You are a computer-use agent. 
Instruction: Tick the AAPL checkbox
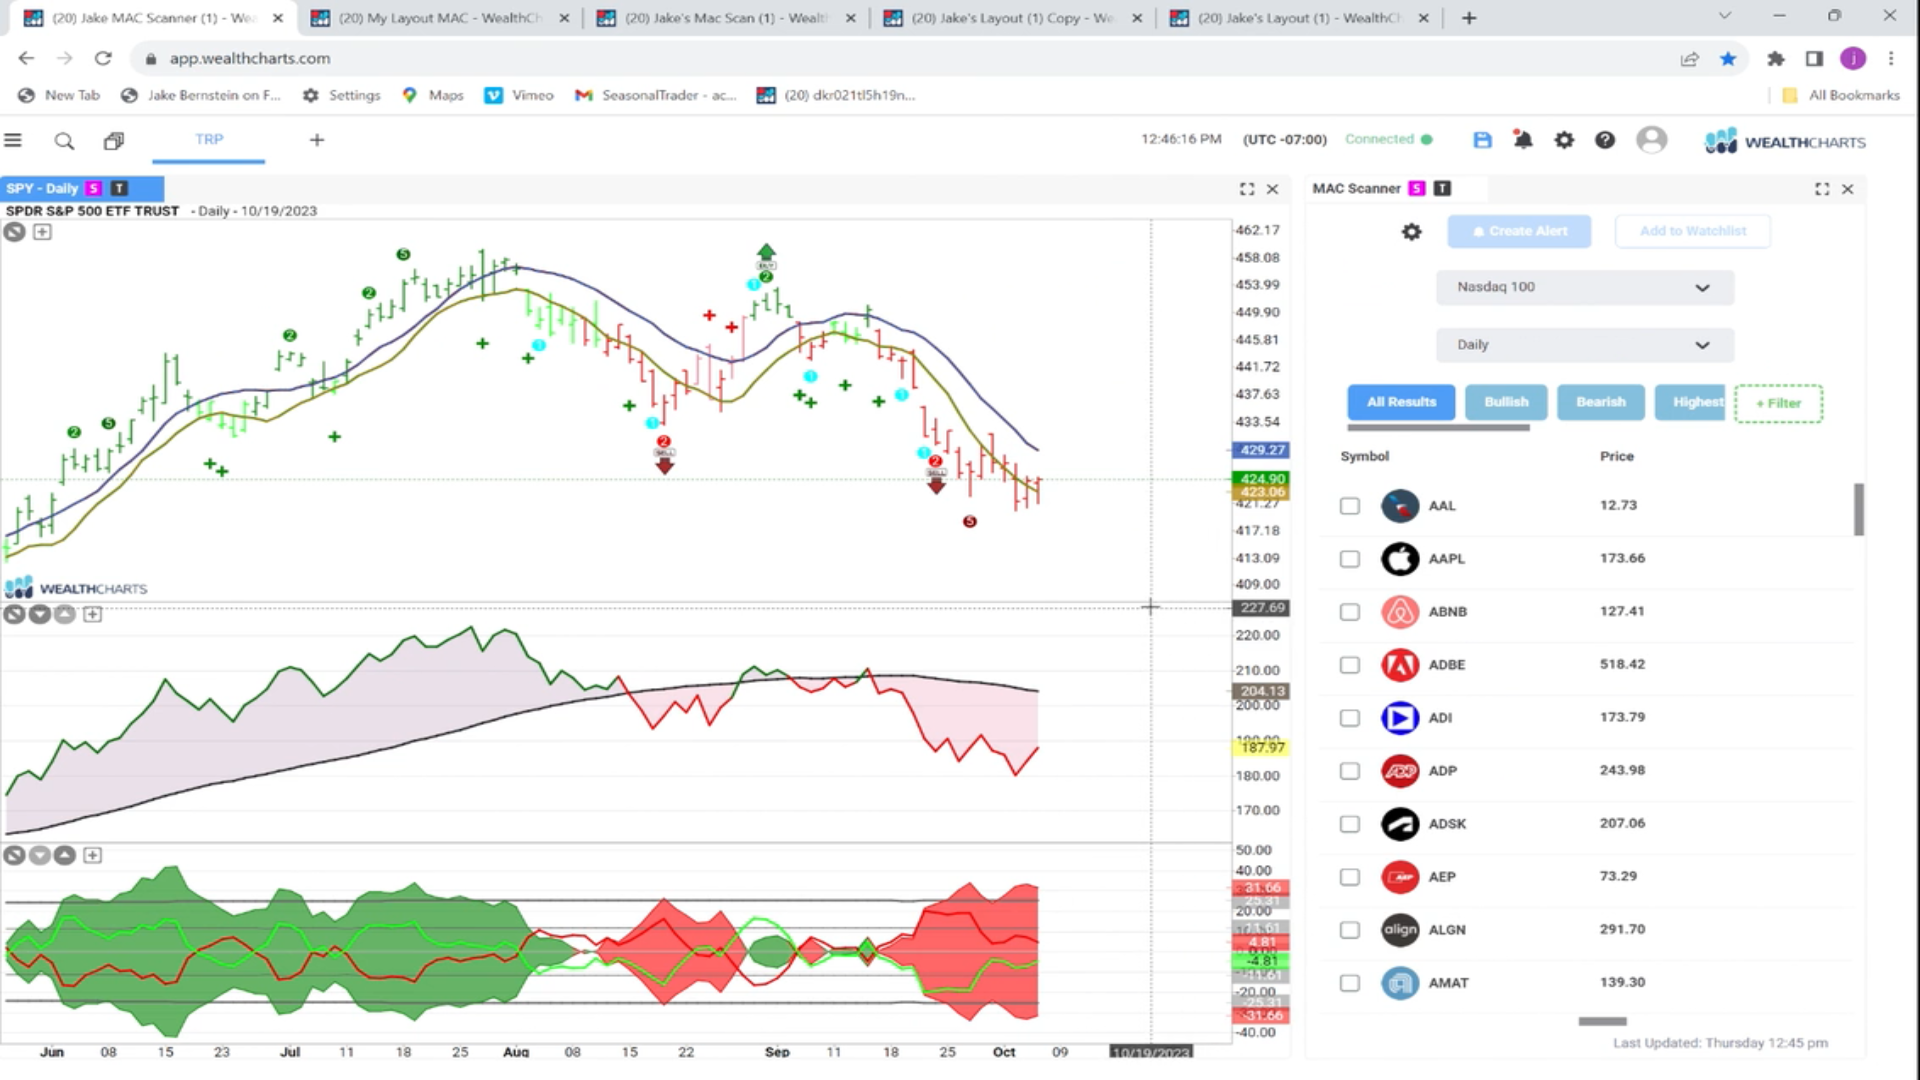1350,559
